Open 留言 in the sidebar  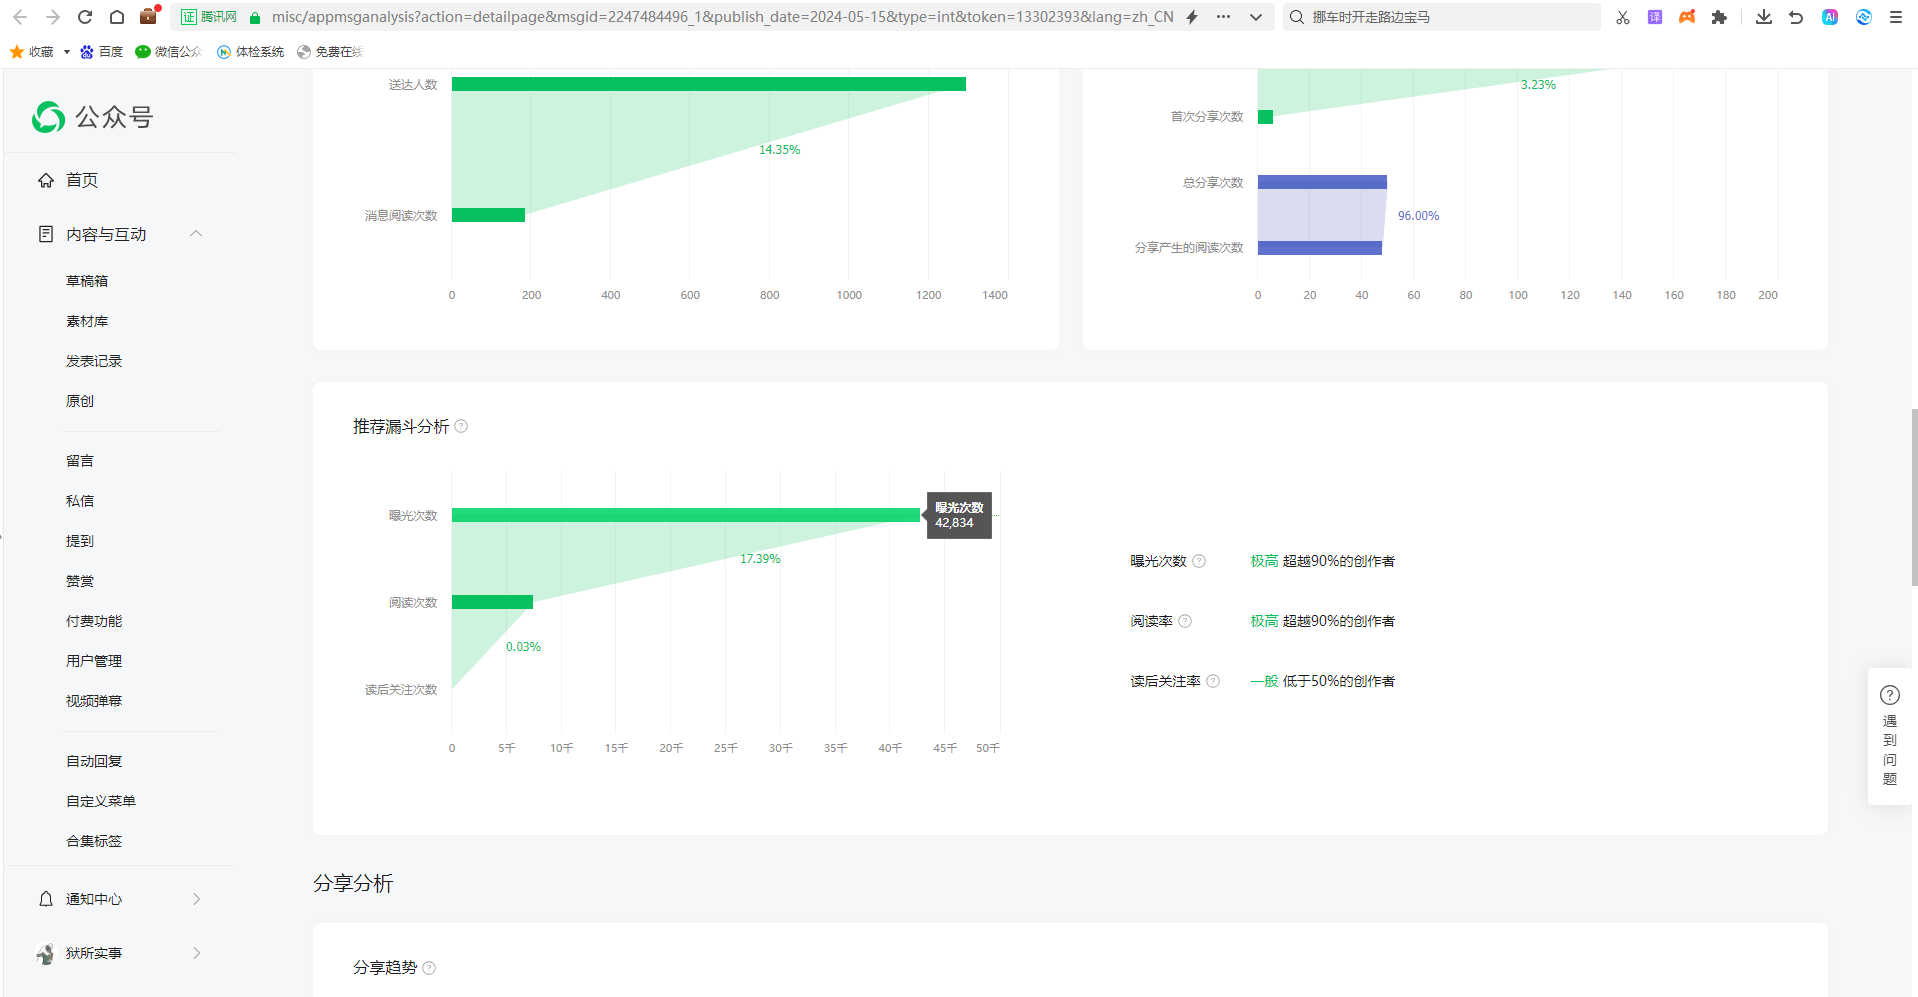[80, 461]
